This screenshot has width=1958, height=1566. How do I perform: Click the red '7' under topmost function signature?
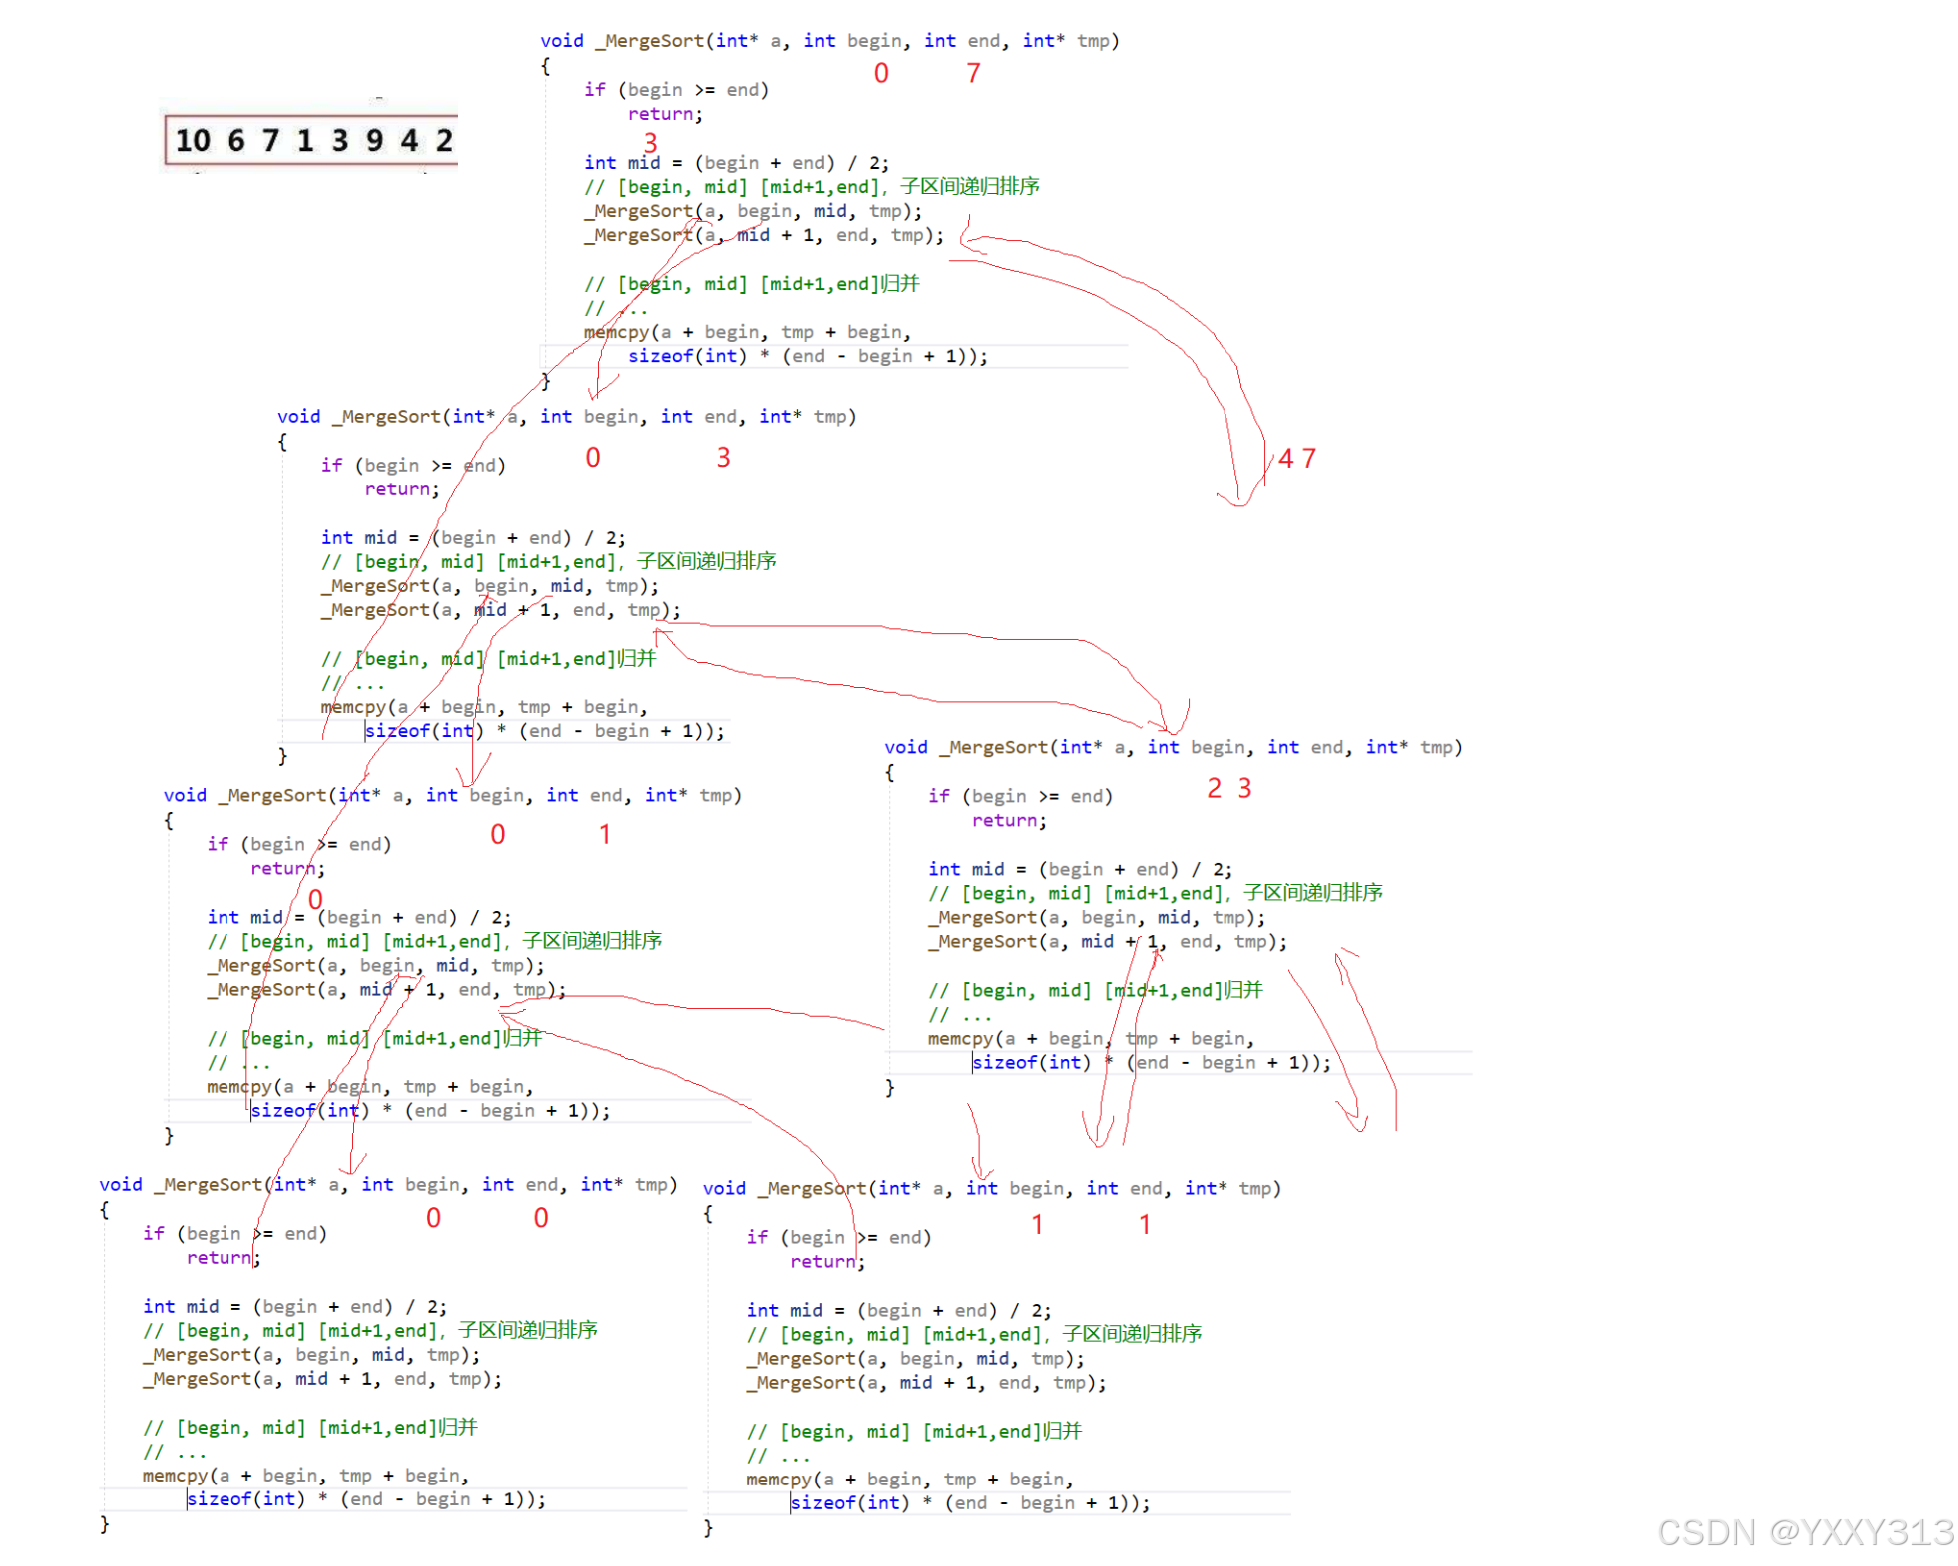point(973,73)
